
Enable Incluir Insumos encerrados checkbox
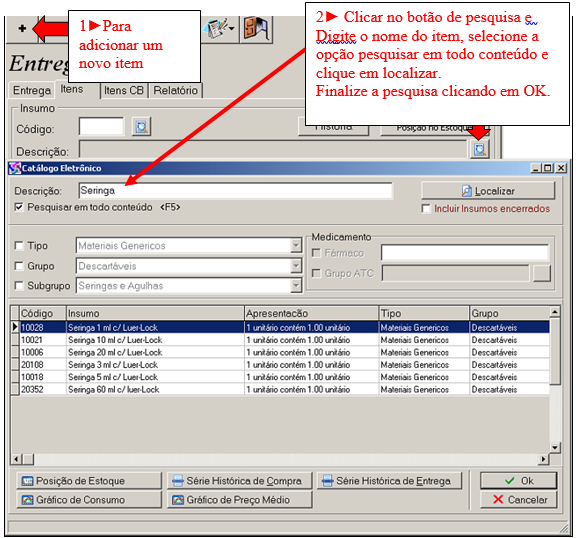pyautogui.click(x=426, y=209)
